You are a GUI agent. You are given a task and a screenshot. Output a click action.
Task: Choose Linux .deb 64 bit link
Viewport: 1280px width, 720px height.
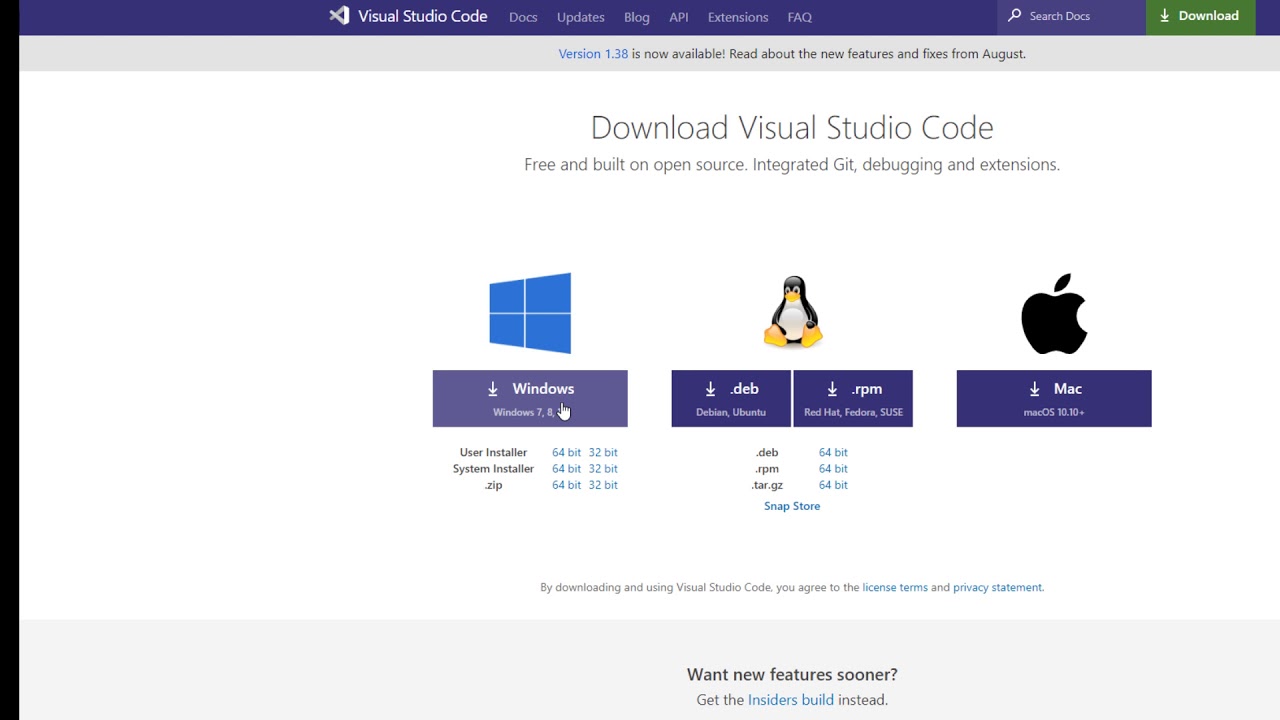[833, 453]
